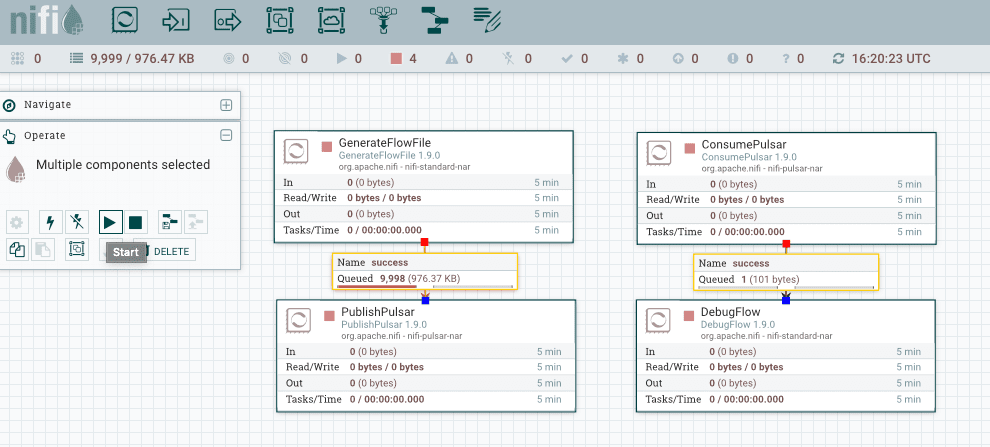Click the DELETE button in Operate panel
The width and height of the screenshot is (990, 447).
165,251
